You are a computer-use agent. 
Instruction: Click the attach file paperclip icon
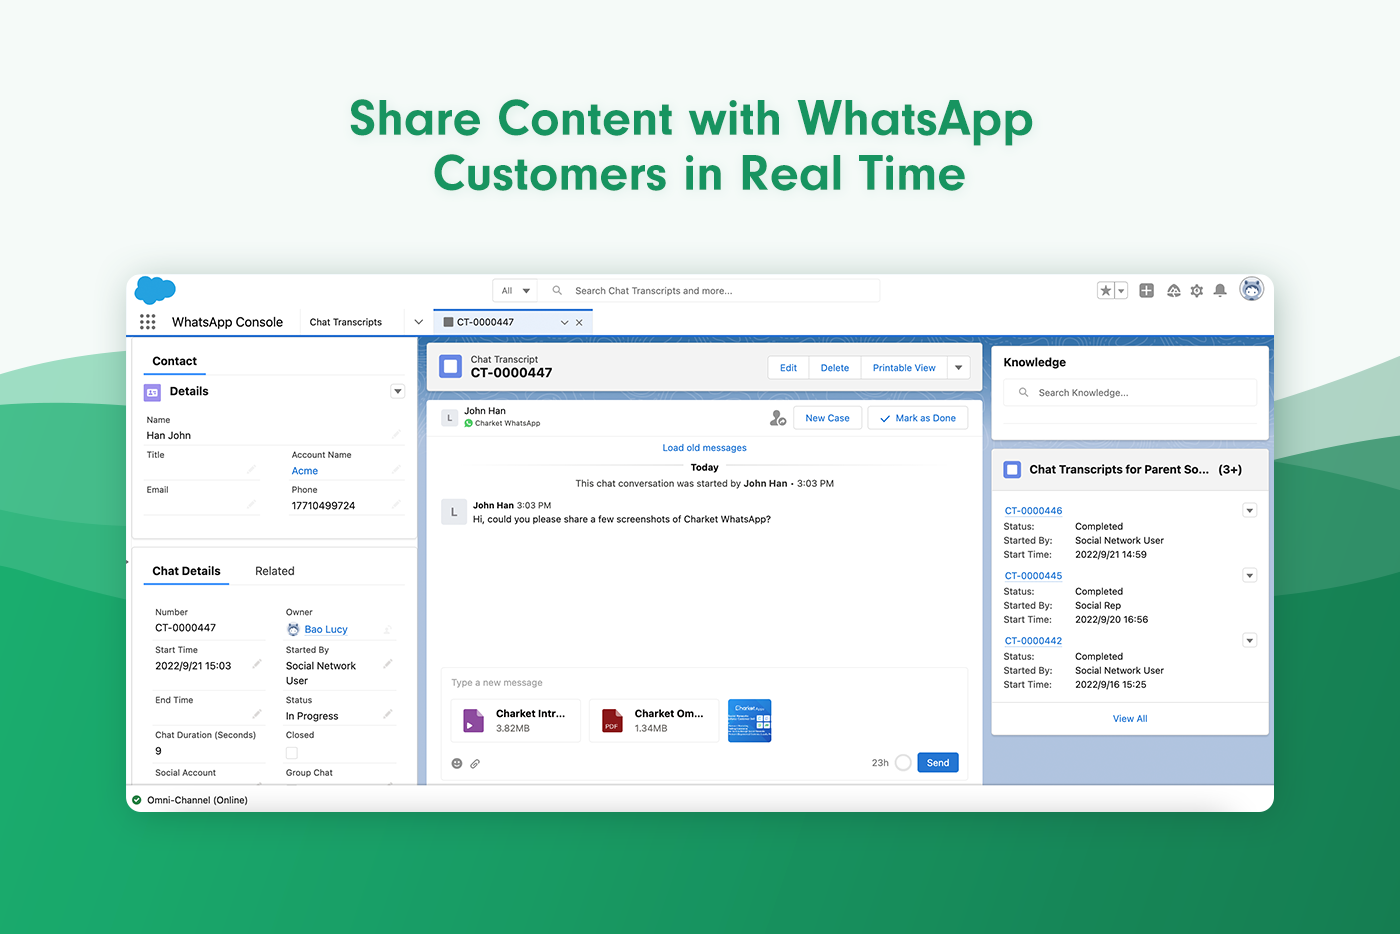(475, 763)
